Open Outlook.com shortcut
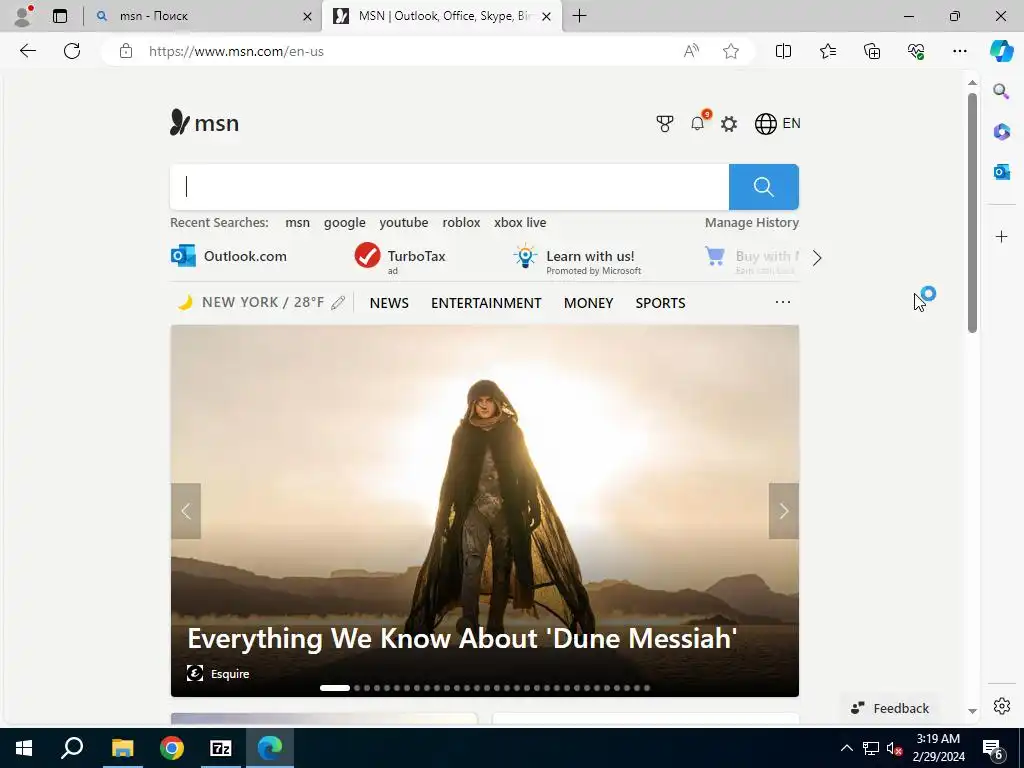This screenshot has width=1024, height=768. [229, 256]
